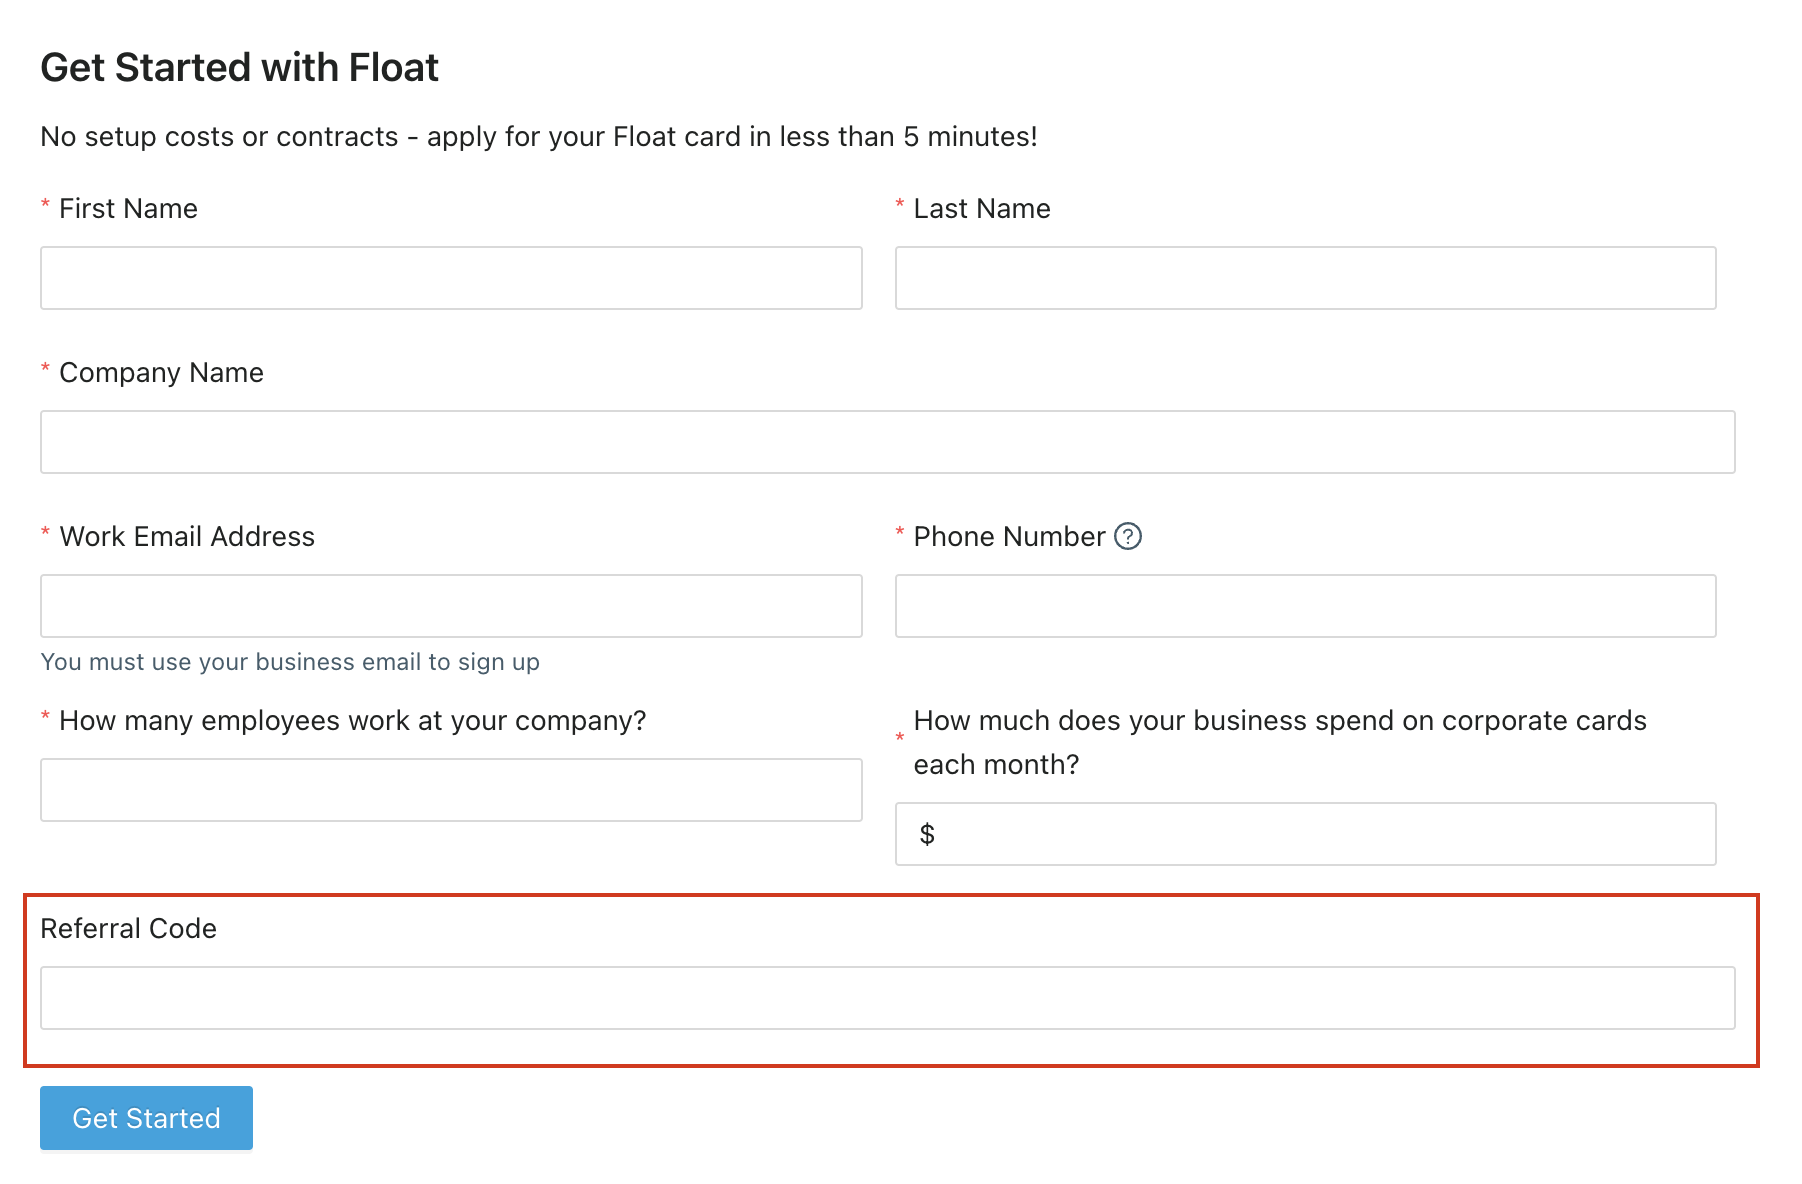
Task: Submit with the Get Started button
Action: 146,1118
